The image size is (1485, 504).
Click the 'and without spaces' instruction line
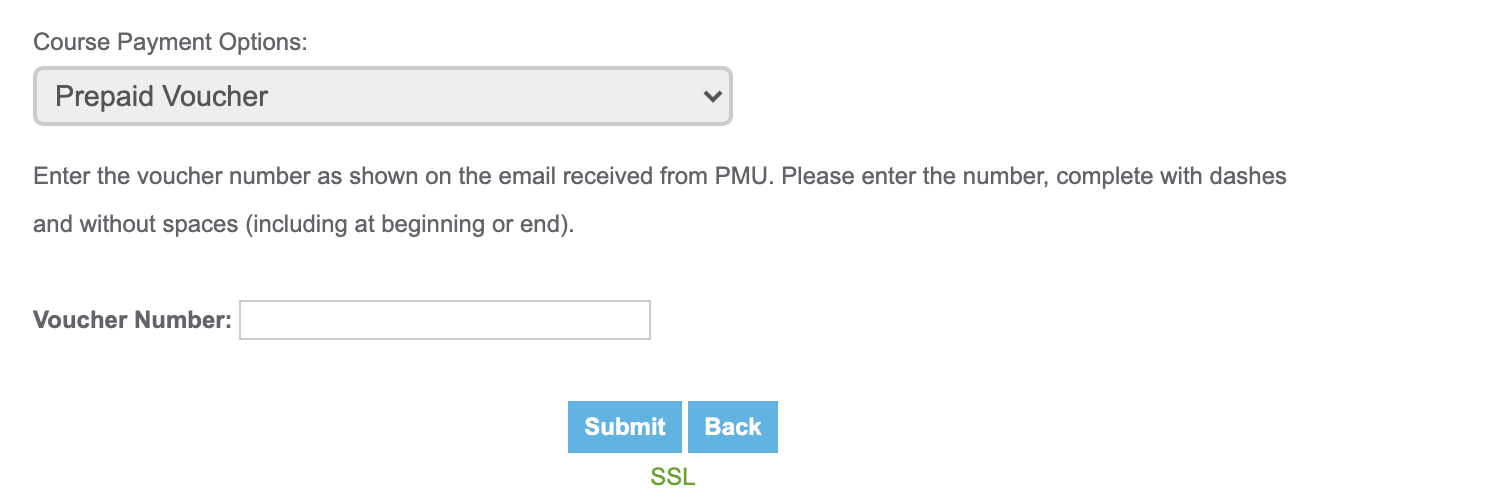[x=304, y=224]
